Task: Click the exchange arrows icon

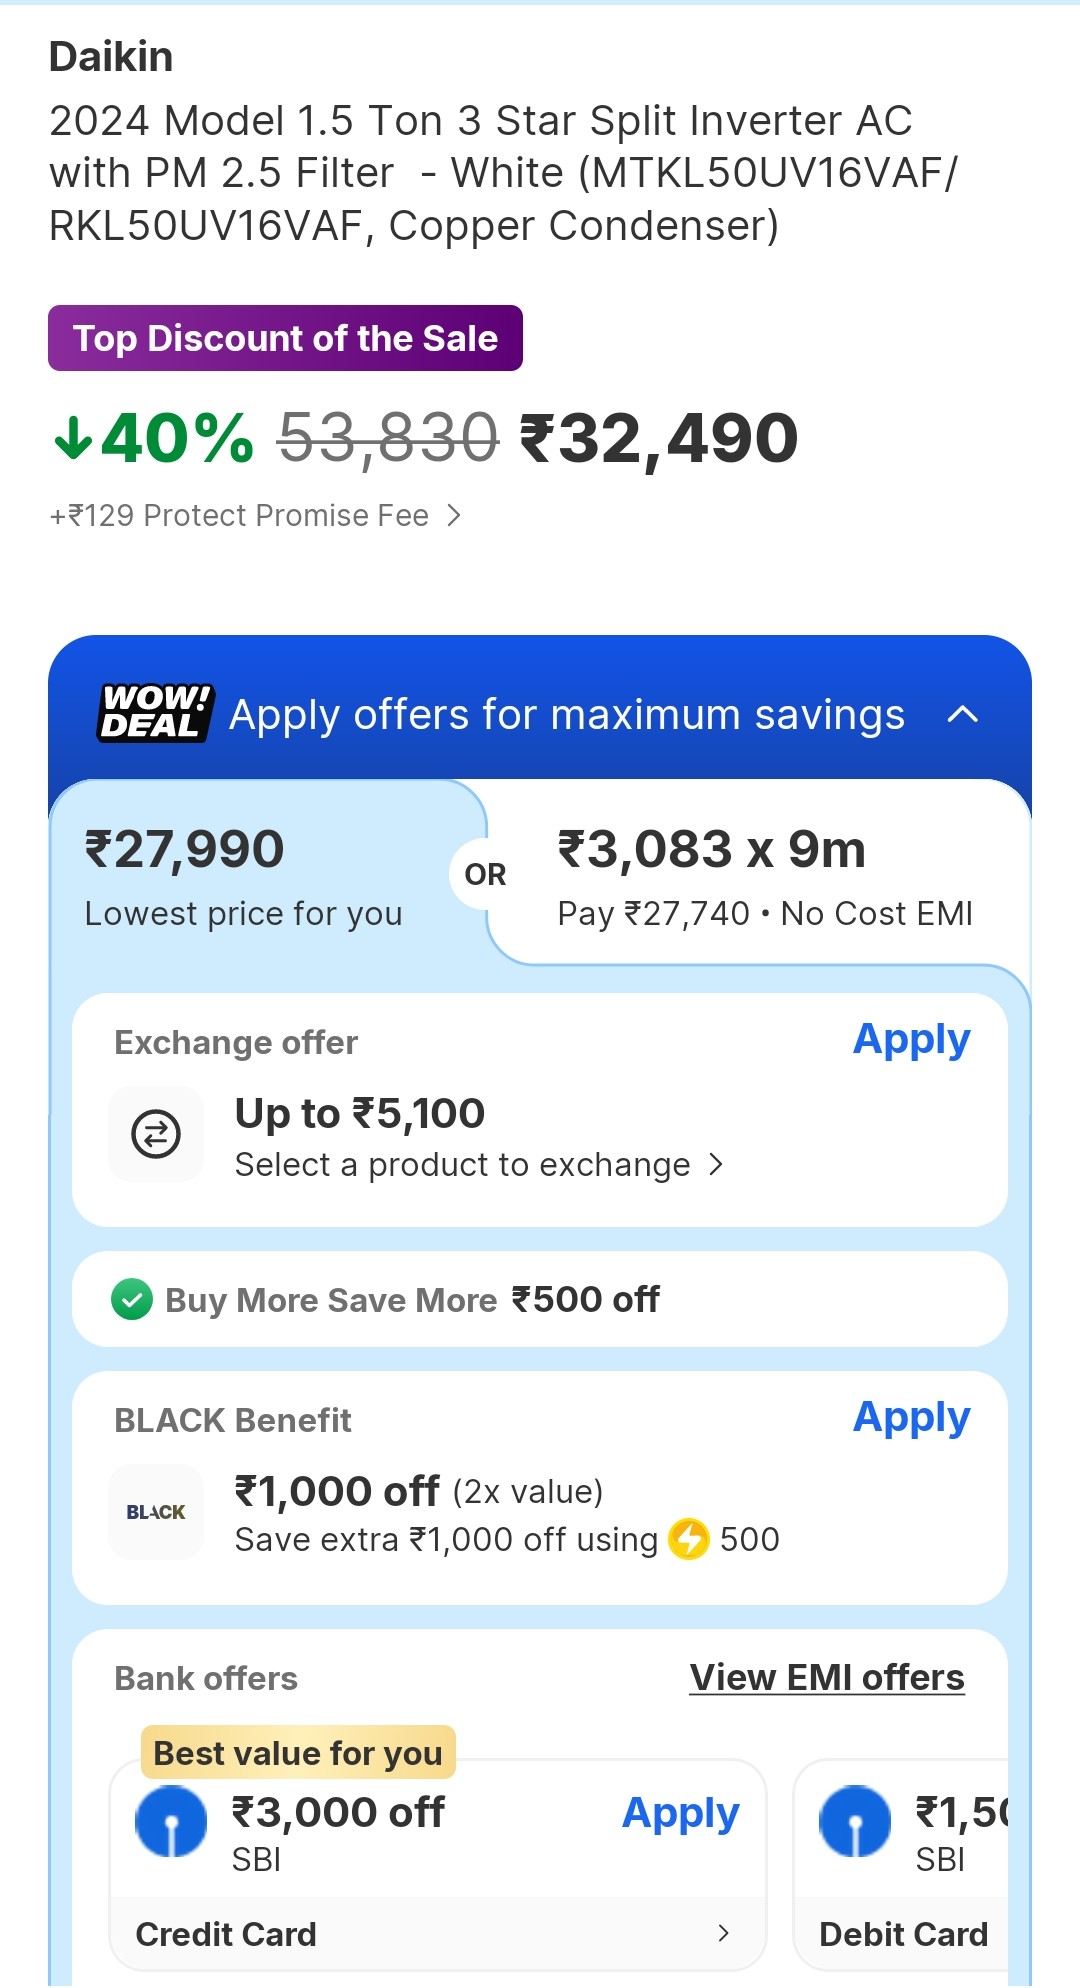Action: pyautogui.click(x=156, y=1134)
